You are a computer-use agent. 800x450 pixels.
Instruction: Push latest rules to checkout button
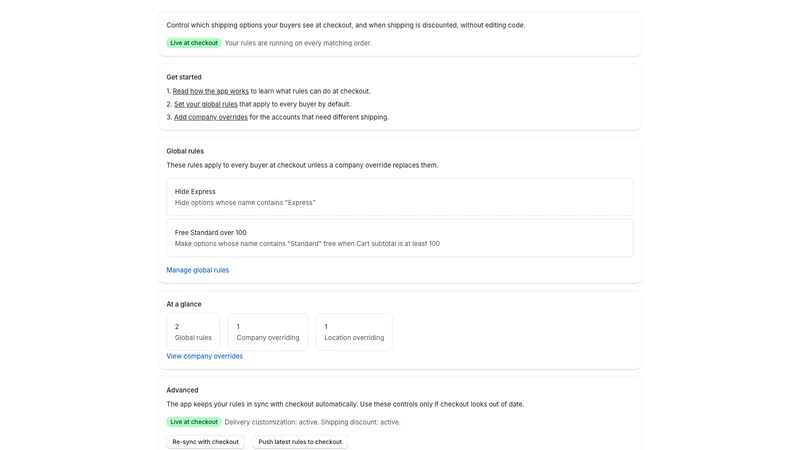pos(300,442)
